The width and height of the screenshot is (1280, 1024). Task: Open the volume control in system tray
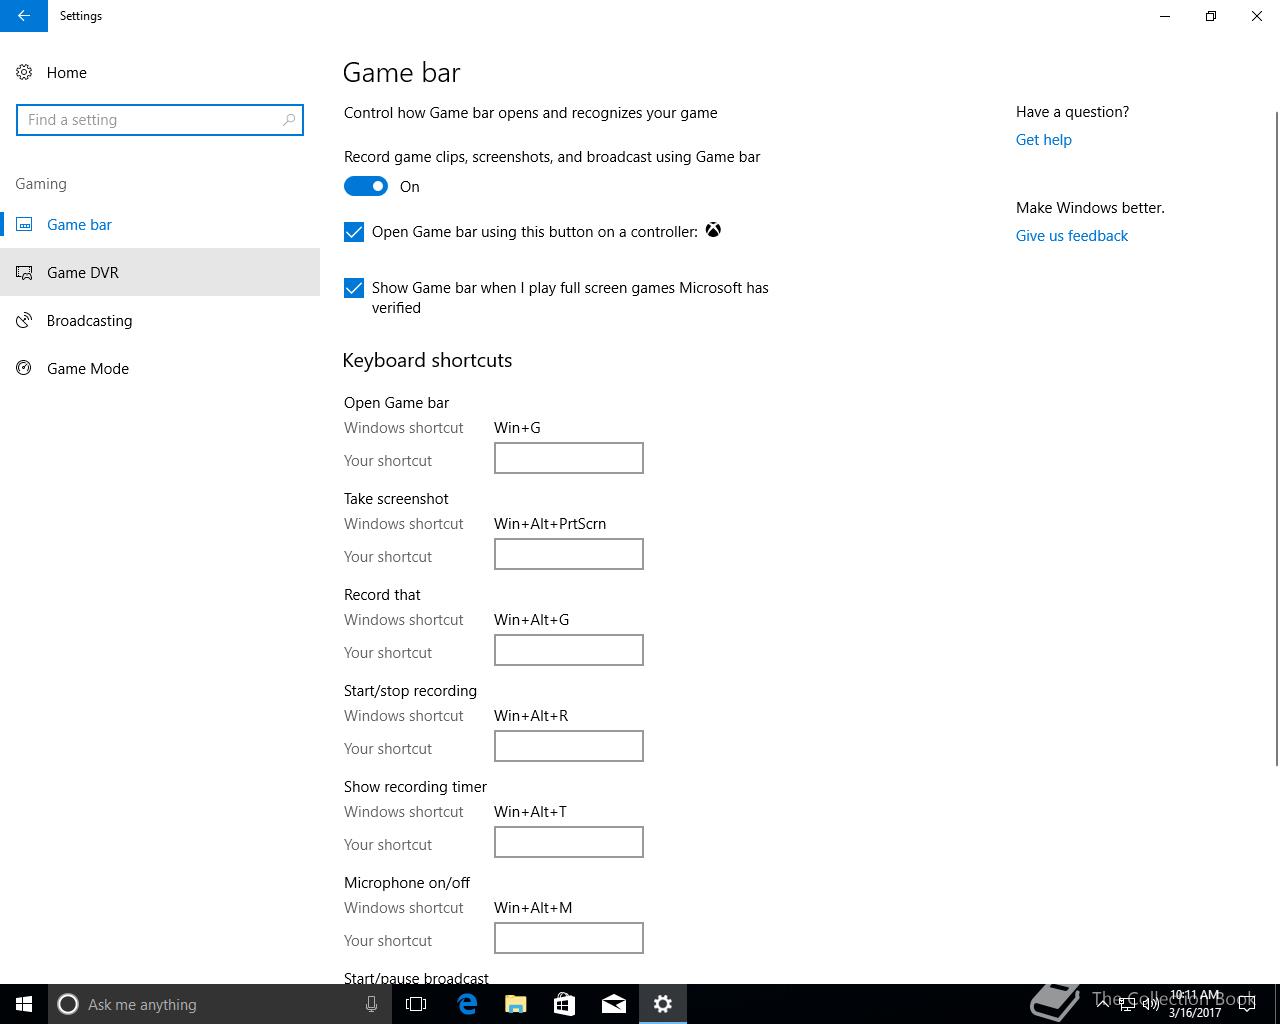point(1151,1005)
